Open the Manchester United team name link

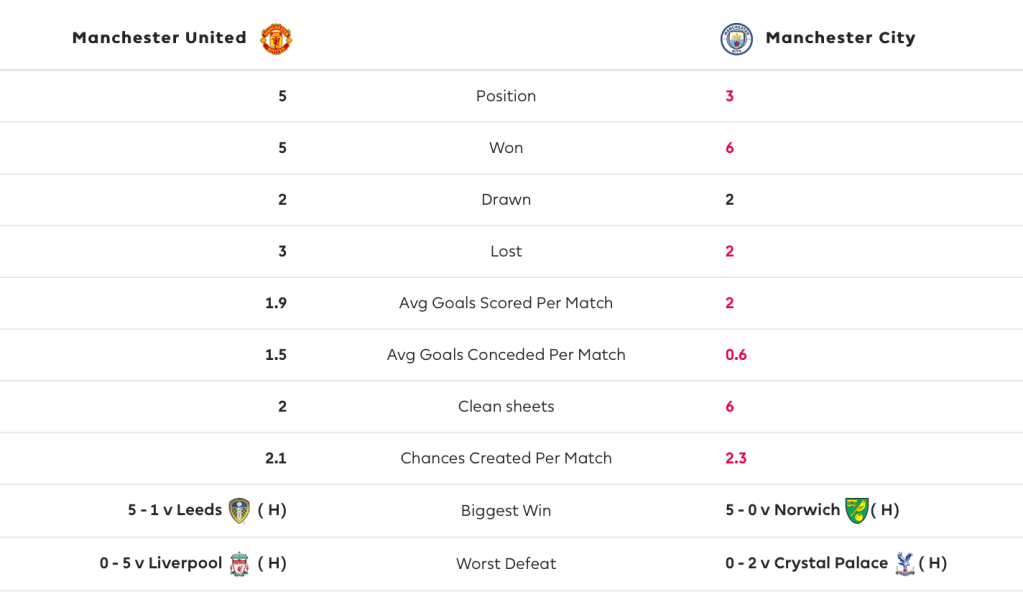[159, 38]
